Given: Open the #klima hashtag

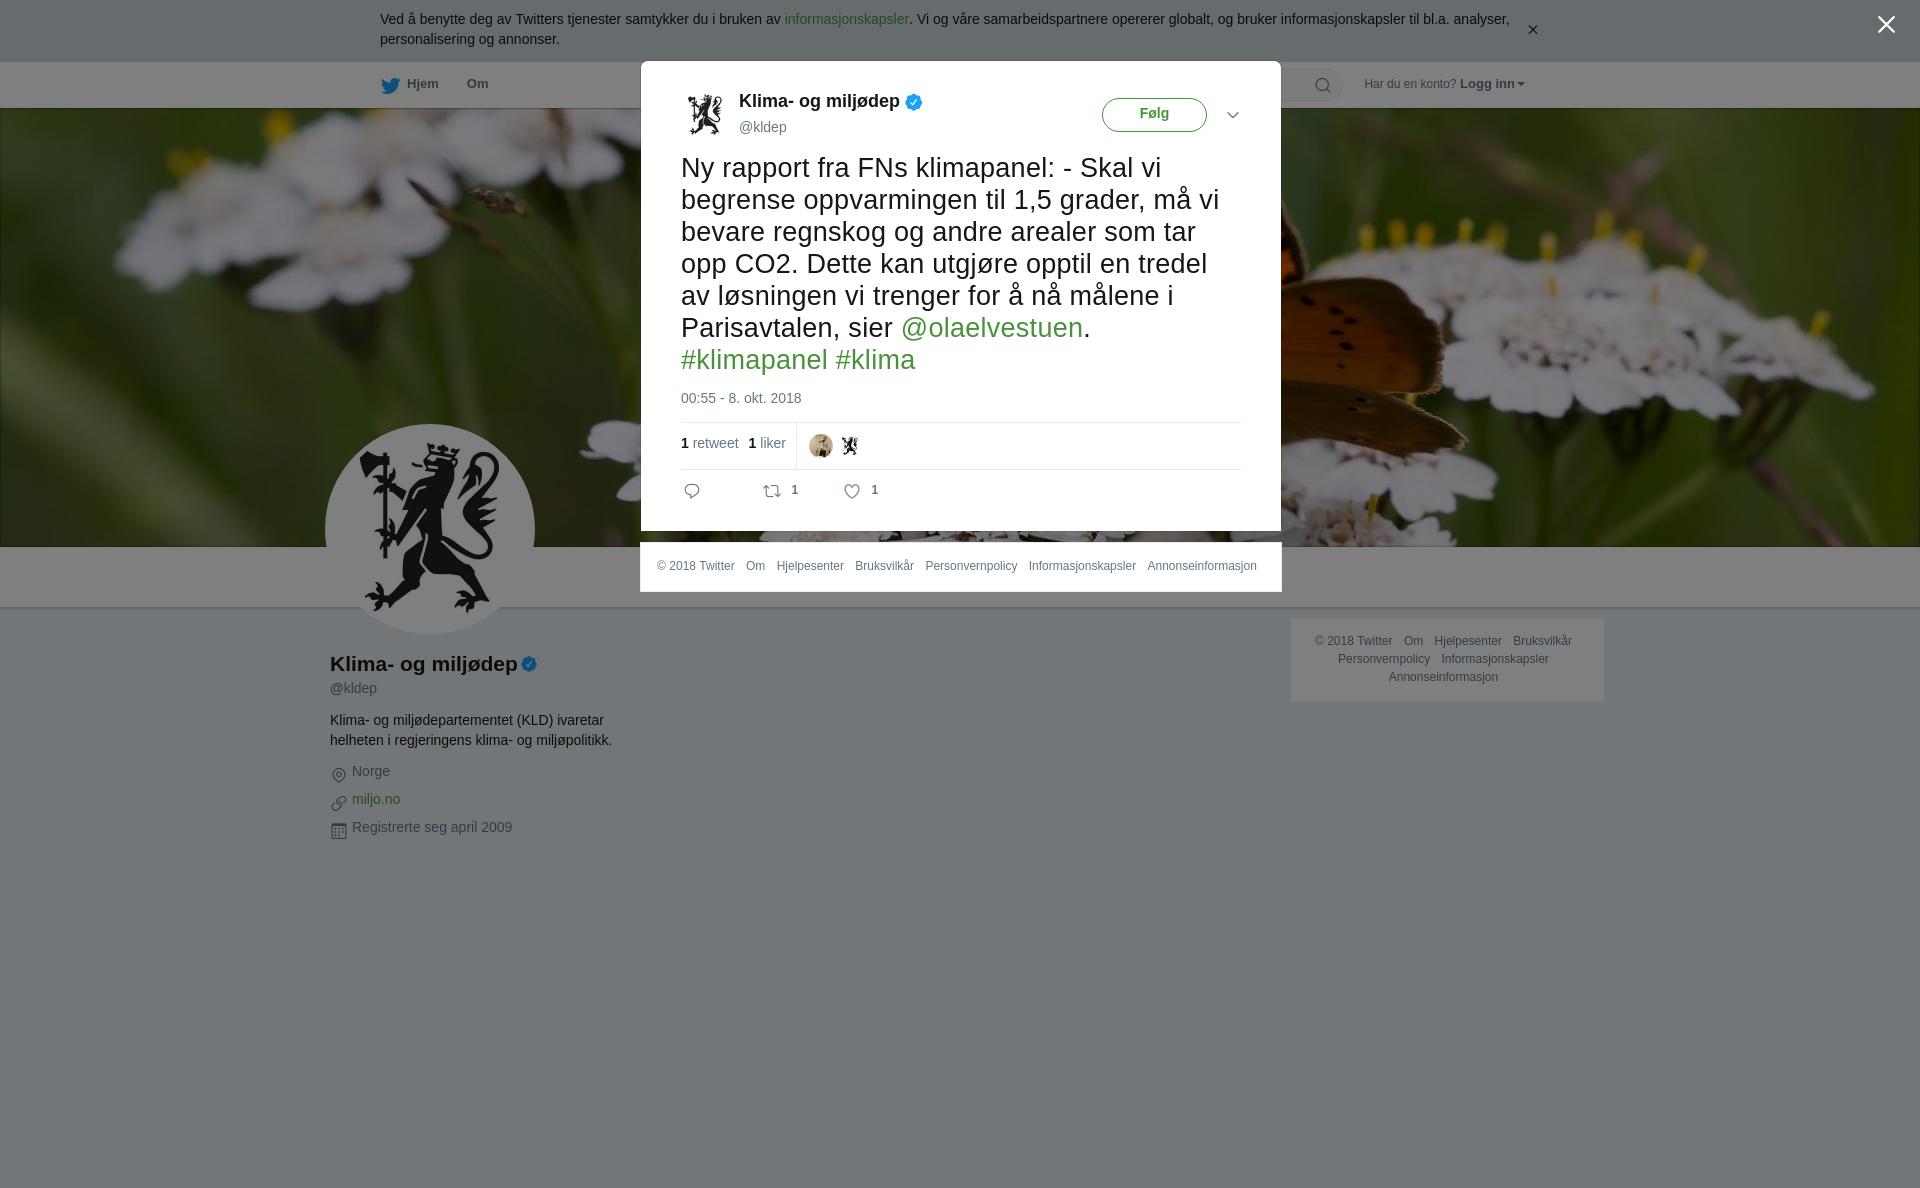Looking at the screenshot, I should coord(875,360).
